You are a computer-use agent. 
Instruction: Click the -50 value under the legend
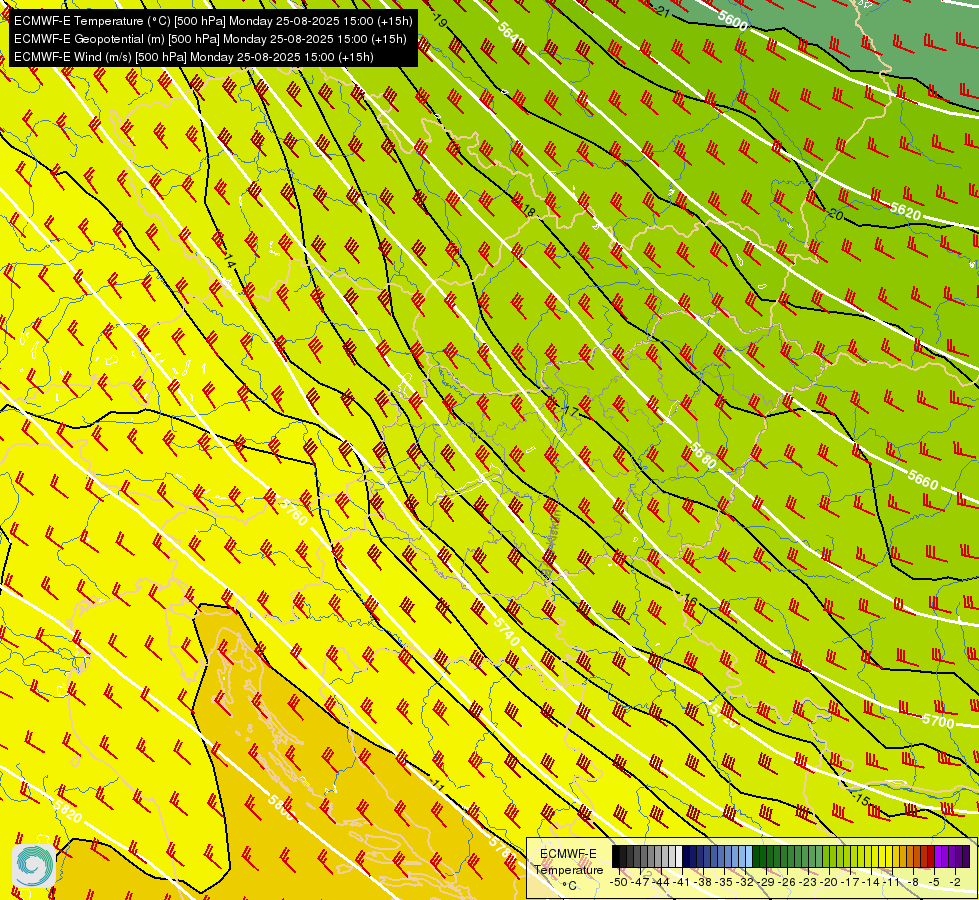pyautogui.click(x=619, y=882)
